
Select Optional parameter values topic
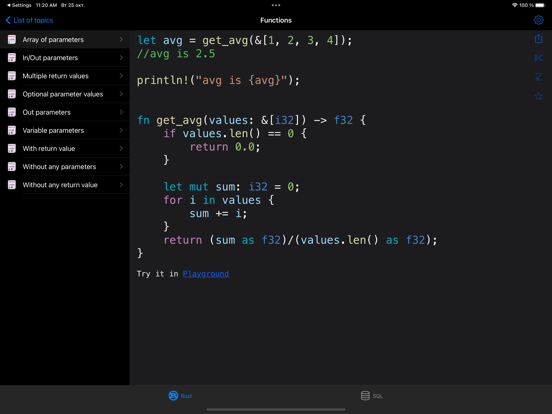pos(65,94)
